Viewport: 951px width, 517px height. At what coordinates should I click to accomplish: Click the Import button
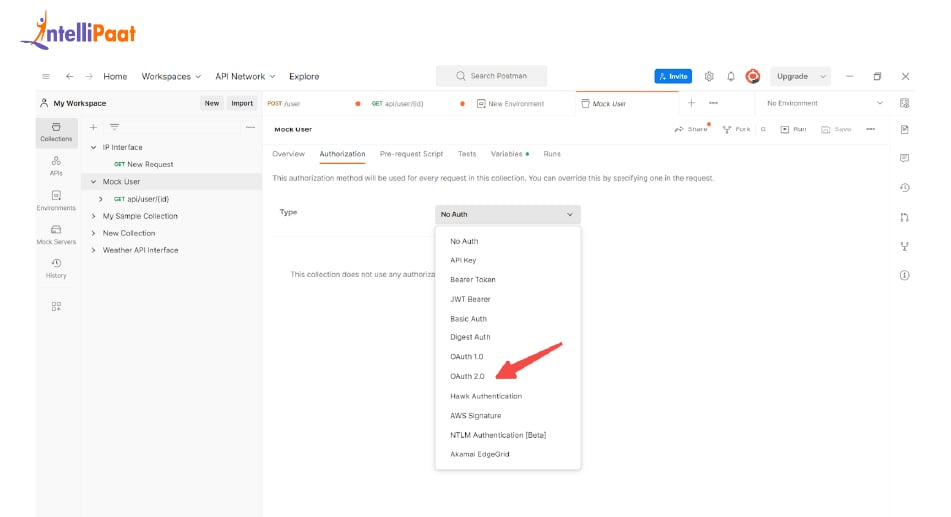242,103
